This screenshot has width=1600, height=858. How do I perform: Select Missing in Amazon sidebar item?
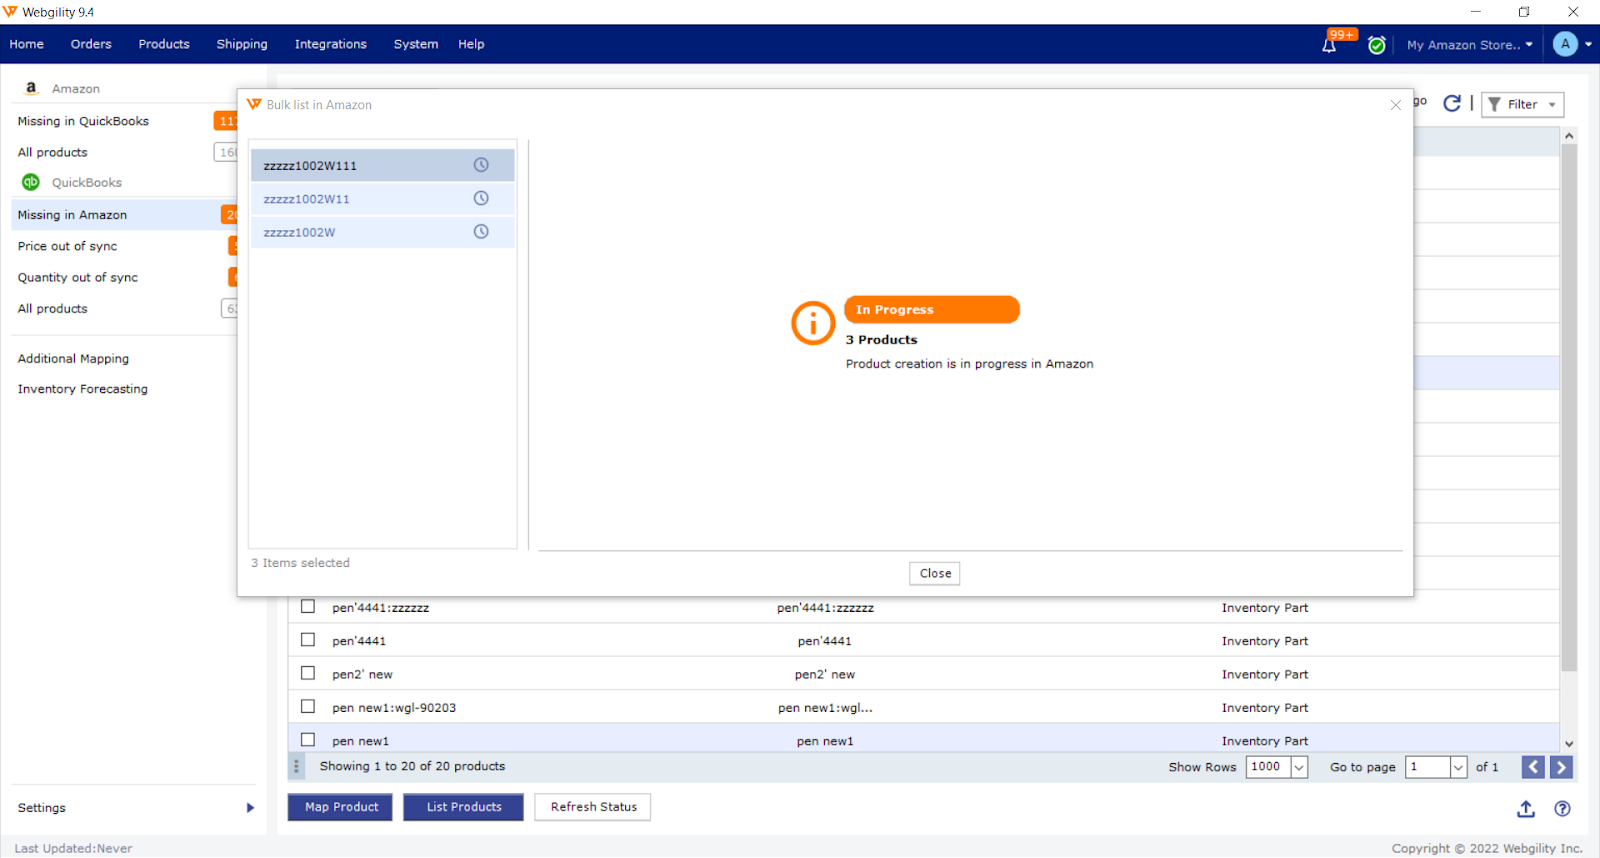coord(126,215)
